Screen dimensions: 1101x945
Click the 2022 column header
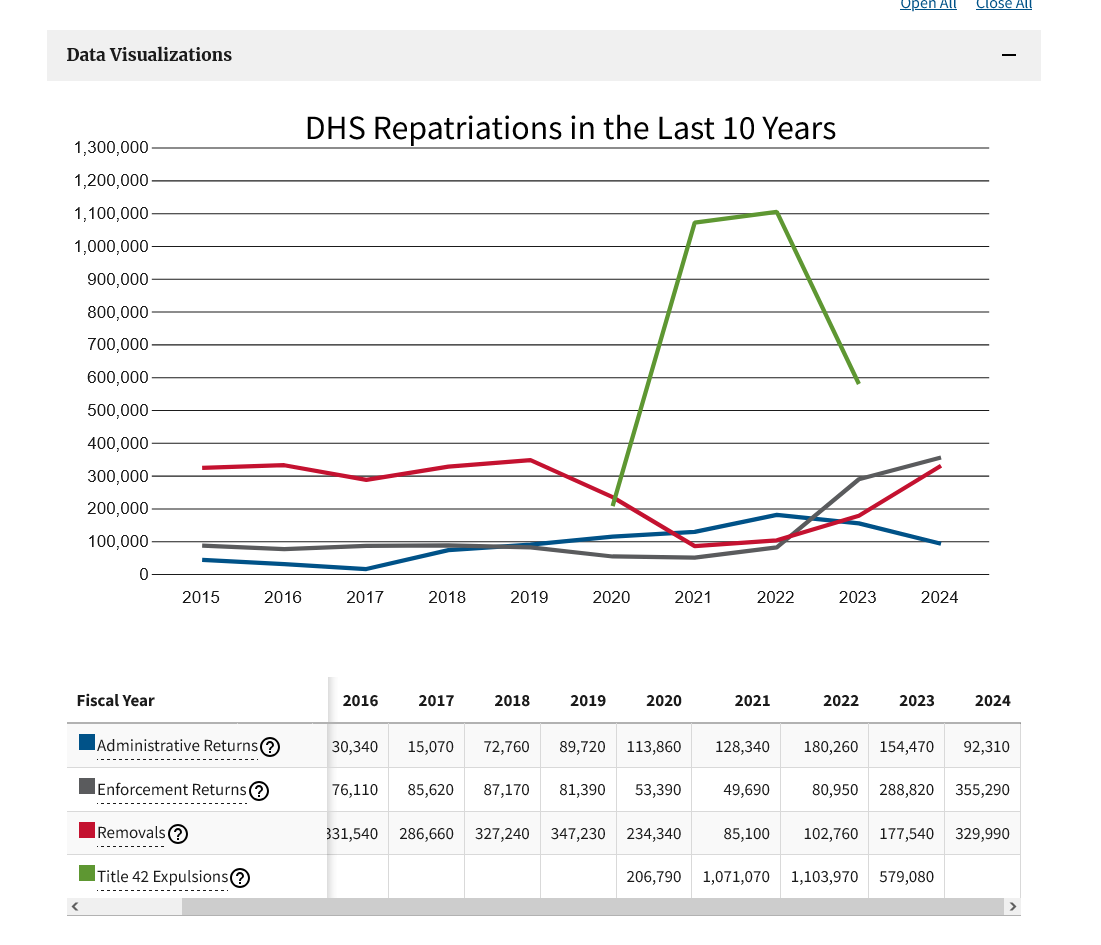[x=840, y=701]
